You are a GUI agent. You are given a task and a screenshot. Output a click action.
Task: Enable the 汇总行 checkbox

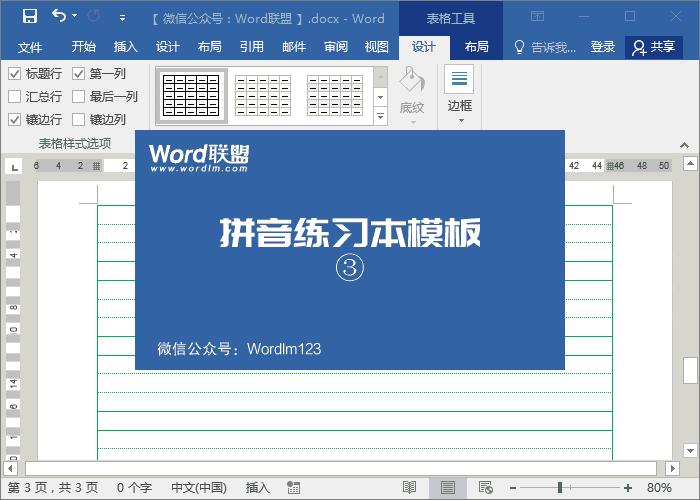pos(14,96)
